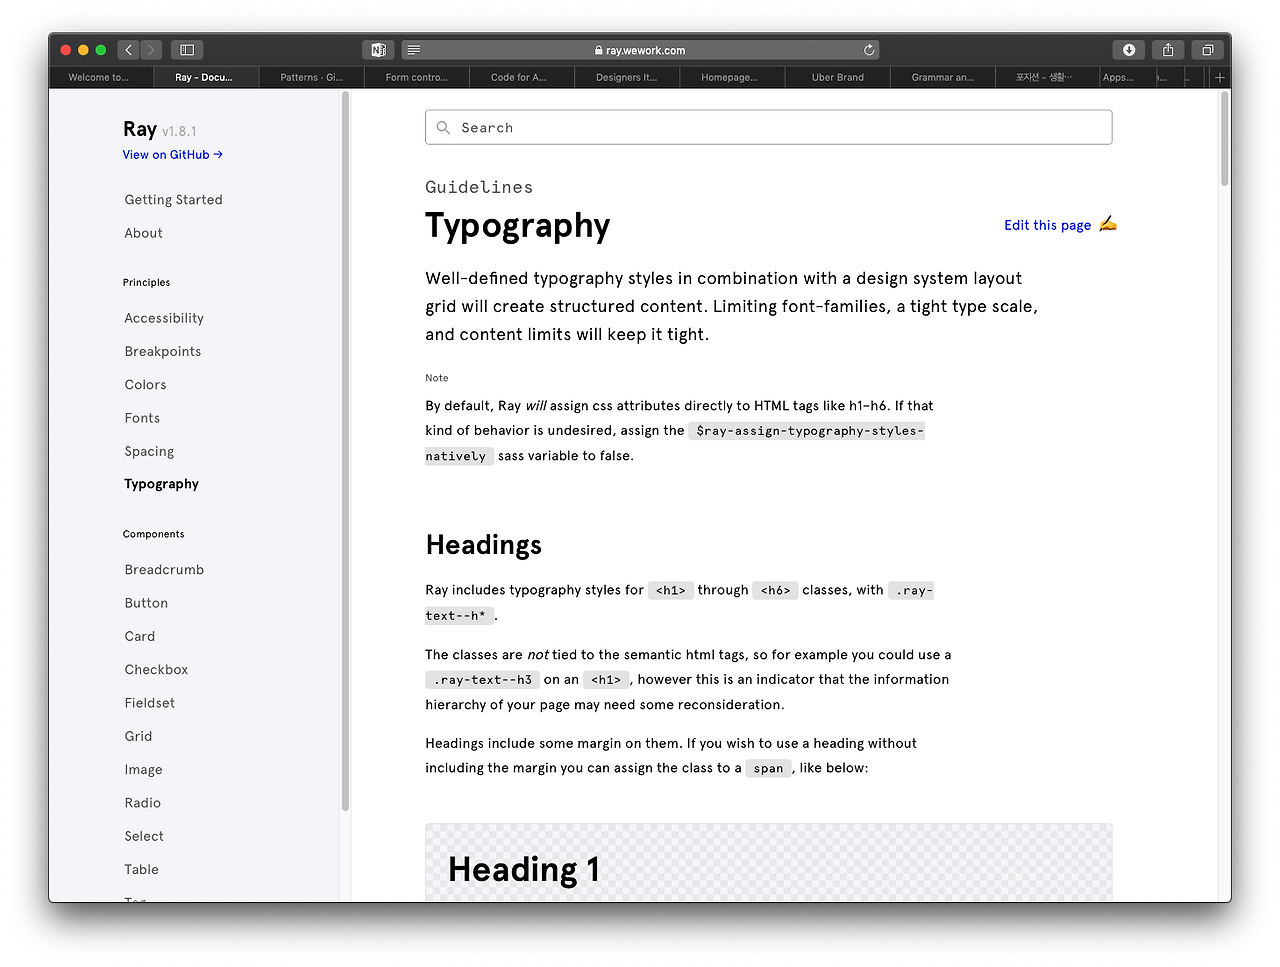This screenshot has width=1280, height=967.
Task: Open 'Getting Started' in the sidebar
Action: point(174,200)
